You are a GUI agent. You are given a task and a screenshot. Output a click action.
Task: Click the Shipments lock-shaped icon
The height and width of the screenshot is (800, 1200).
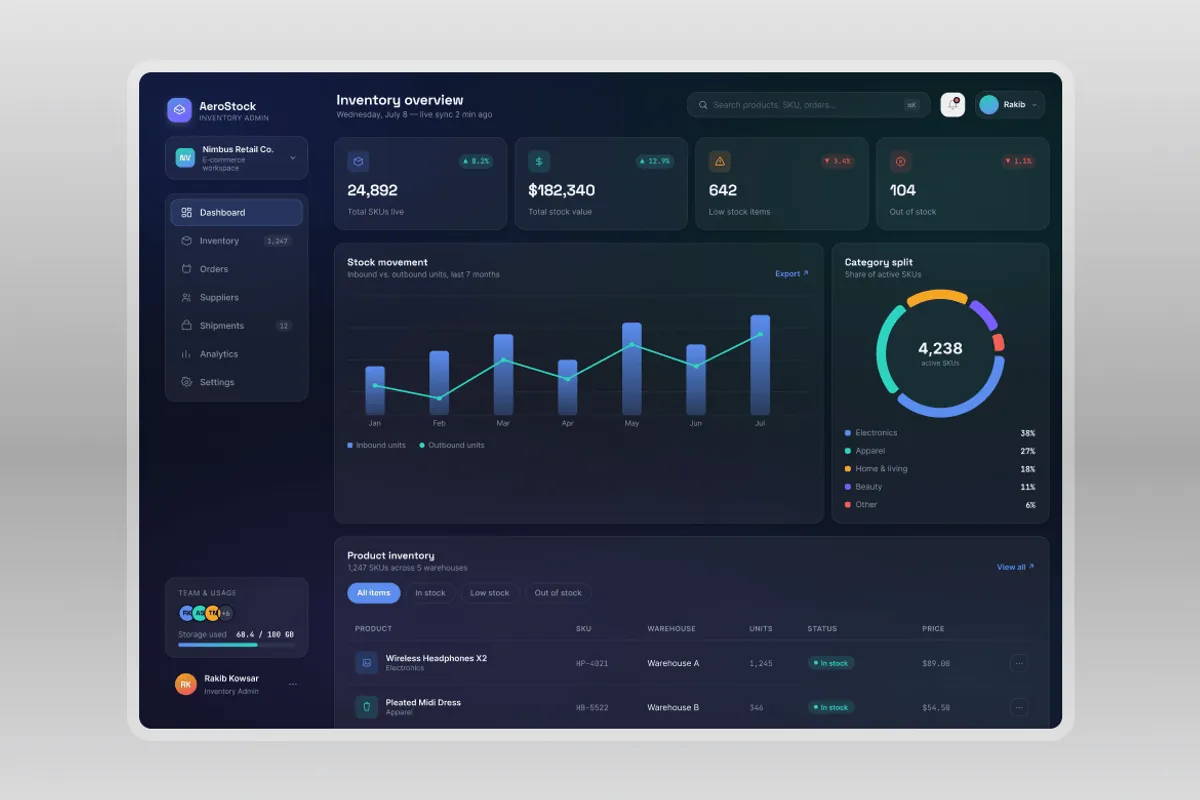[x=186, y=325]
